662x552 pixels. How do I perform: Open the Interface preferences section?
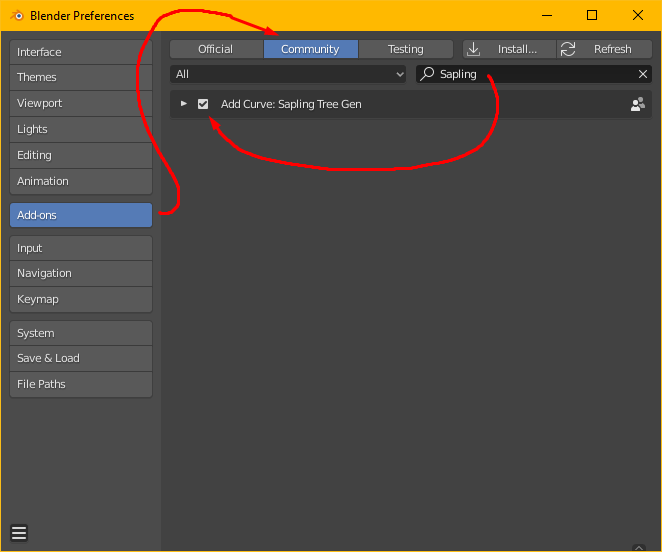pyautogui.click(x=81, y=52)
